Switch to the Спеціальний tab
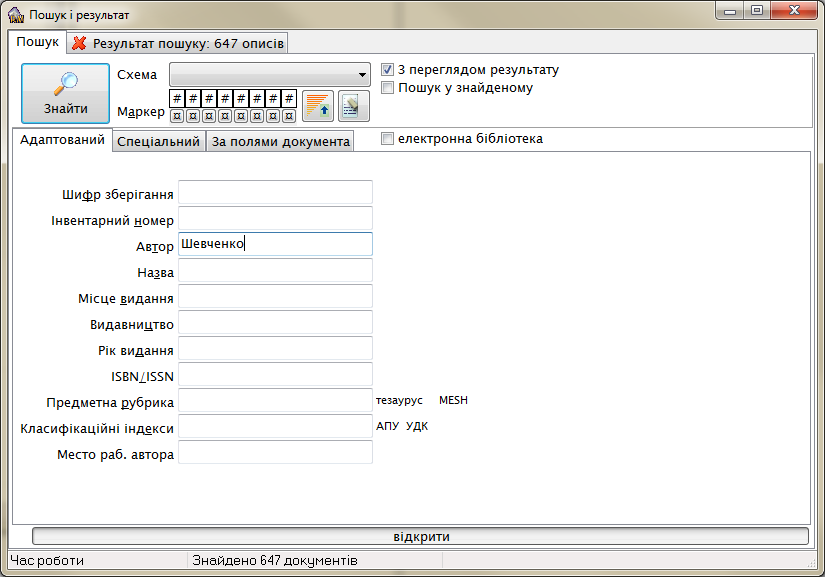825x577 pixels. coord(159,142)
